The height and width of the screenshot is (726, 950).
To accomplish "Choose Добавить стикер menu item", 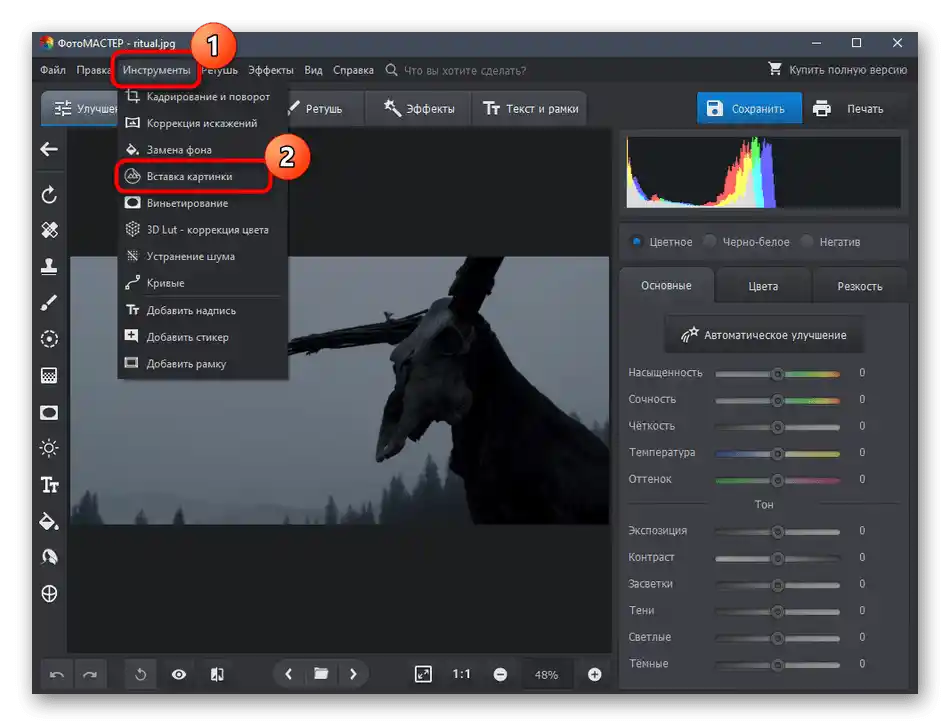I will tap(202, 337).
